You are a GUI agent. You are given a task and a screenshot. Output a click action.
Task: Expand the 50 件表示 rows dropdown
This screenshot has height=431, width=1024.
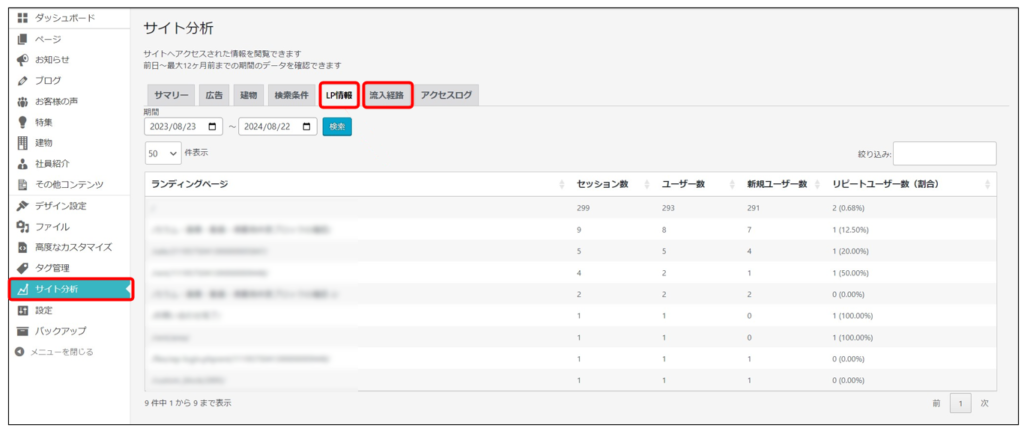(163, 153)
